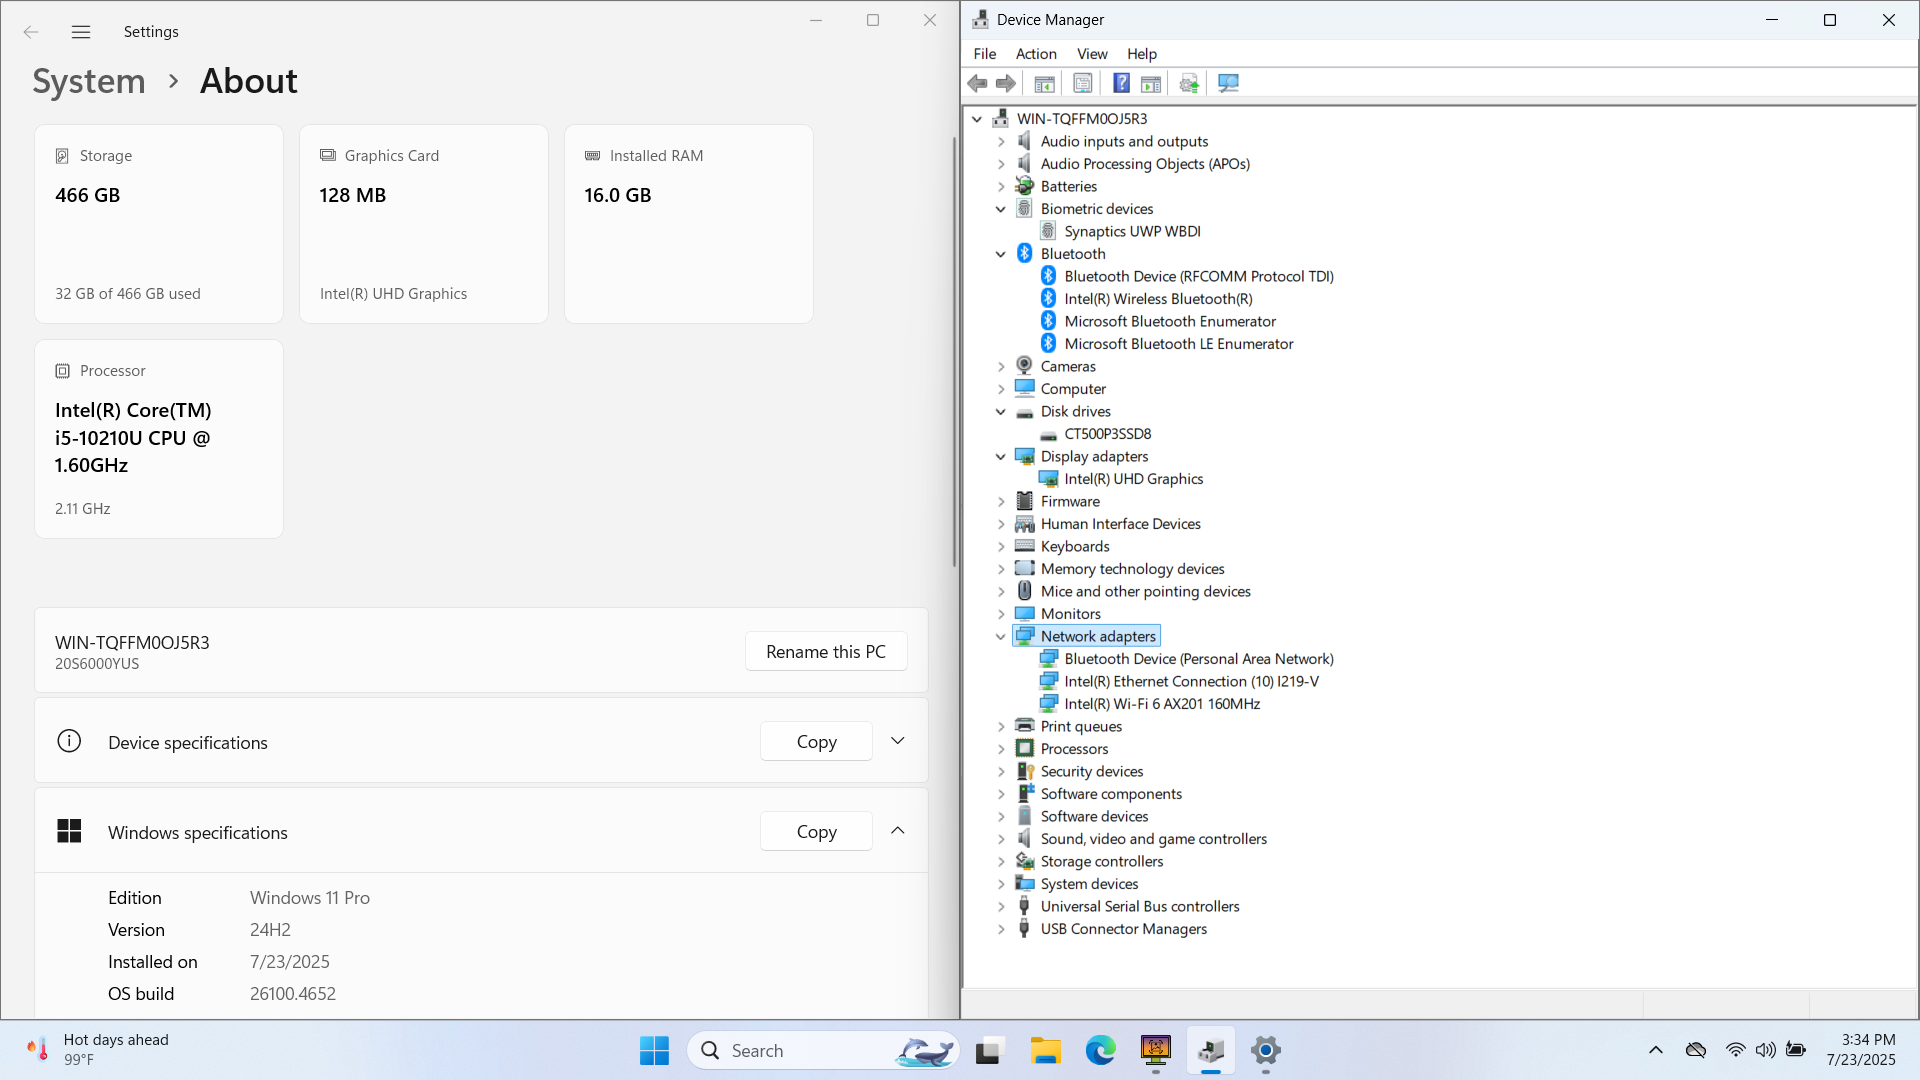1920x1080 pixels.
Task: Click the Forward arrow in Device Manager toolbar
Action: tap(1006, 84)
